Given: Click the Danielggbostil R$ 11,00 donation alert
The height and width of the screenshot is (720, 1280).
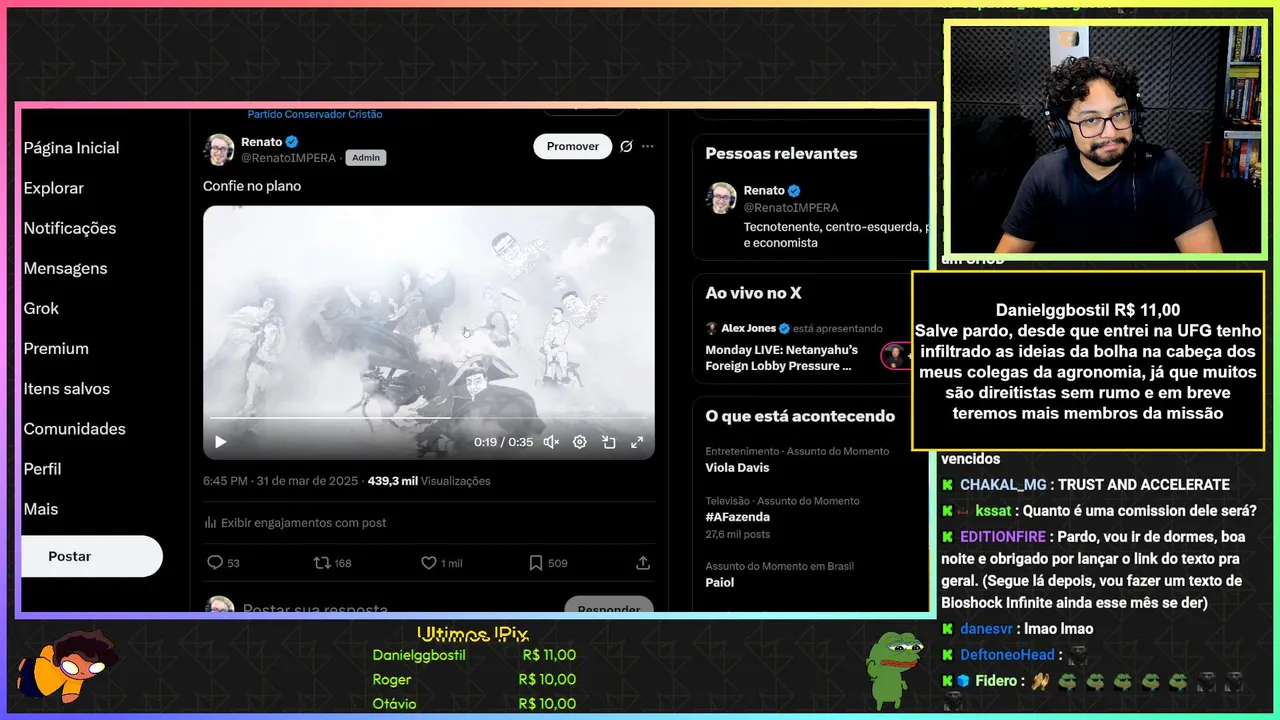Looking at the screenshot, I should pyautogui.click(x=1088, y=361).
